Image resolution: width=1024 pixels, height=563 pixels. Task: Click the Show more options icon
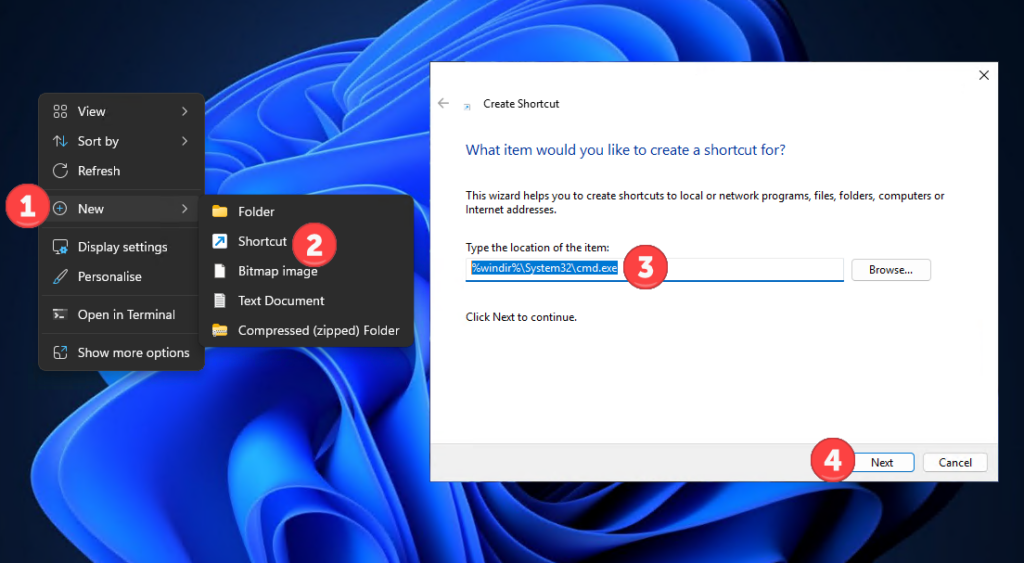tap(60, 353)
